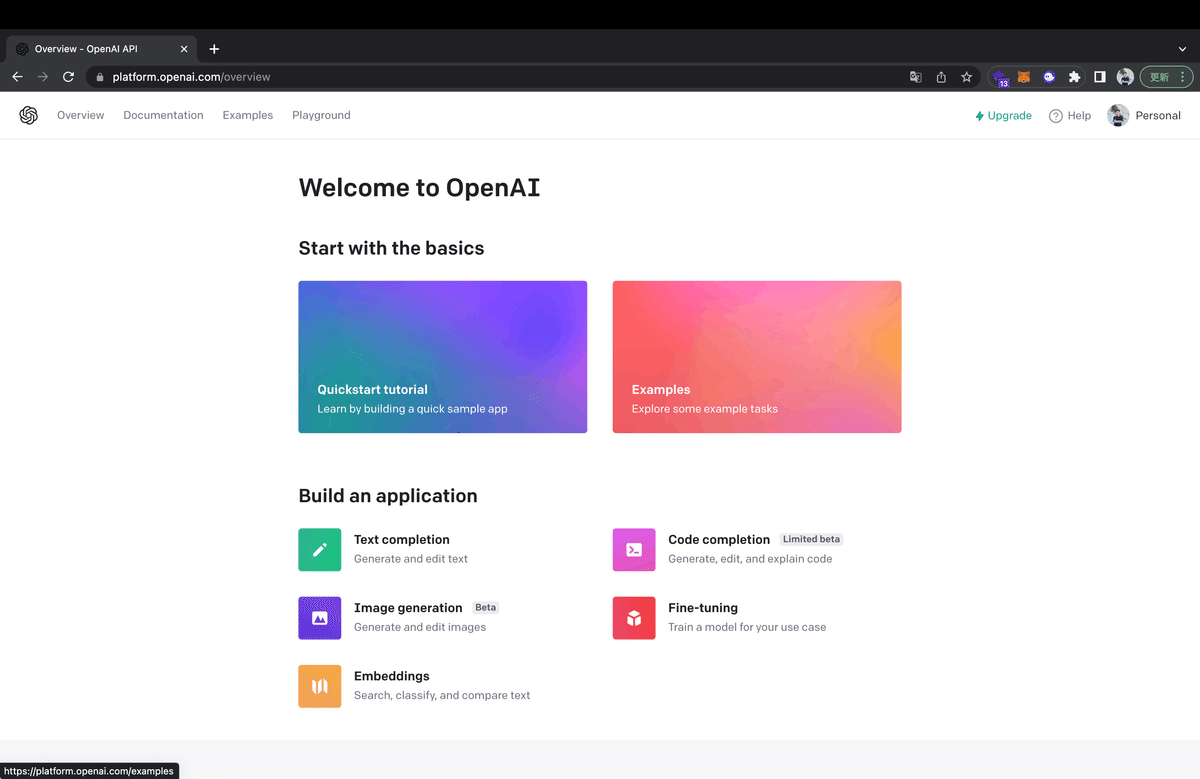This screenshot has width=1200, height=779.
Task: Open the Documentation nav item
Action: point(163,115)
